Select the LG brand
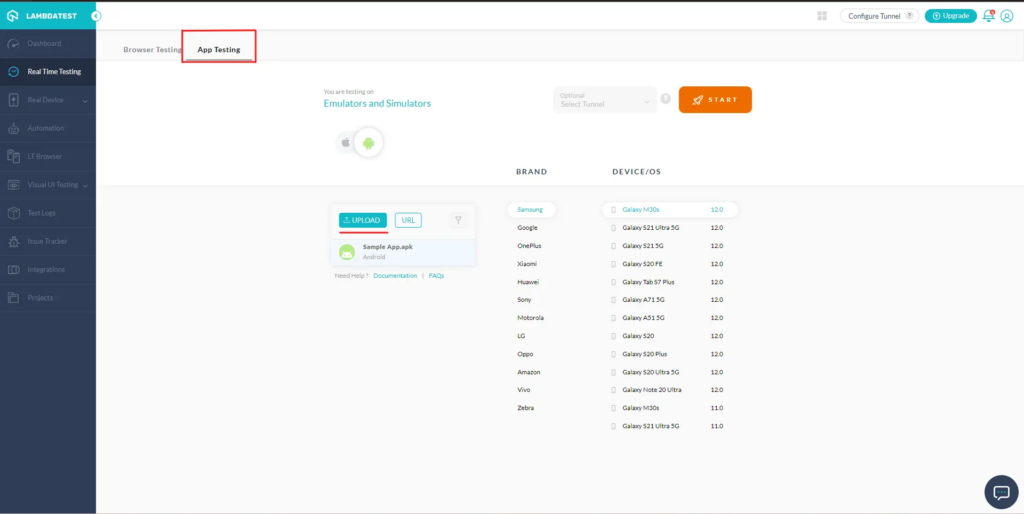Image resolution: width=1024 pixels, height=514 pixels. coord(520,336)
